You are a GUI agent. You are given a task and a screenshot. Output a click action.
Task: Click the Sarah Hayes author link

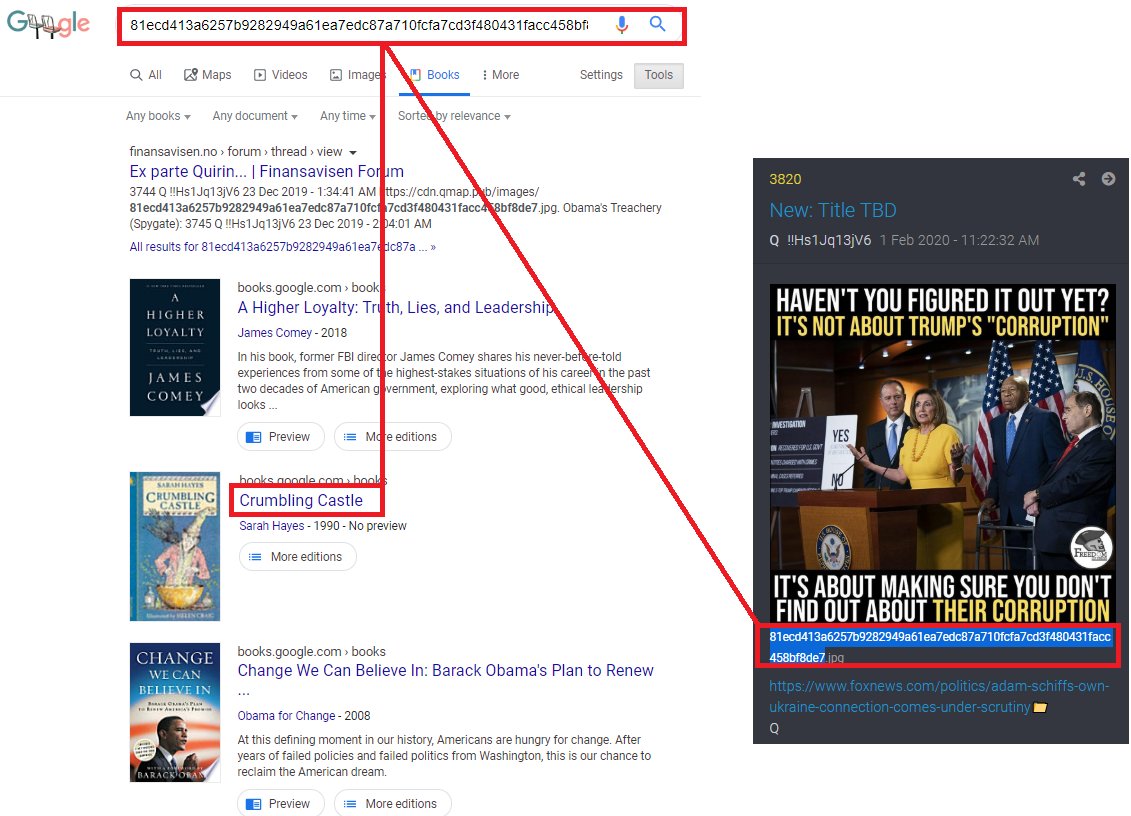[x=271, y=526]
